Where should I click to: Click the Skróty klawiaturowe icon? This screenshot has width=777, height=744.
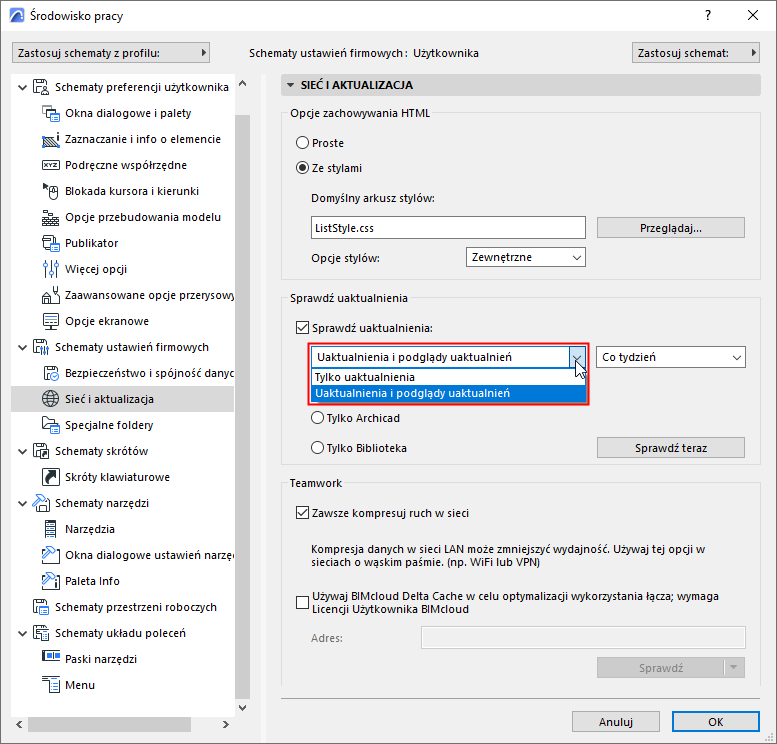[x=51, y=477]
